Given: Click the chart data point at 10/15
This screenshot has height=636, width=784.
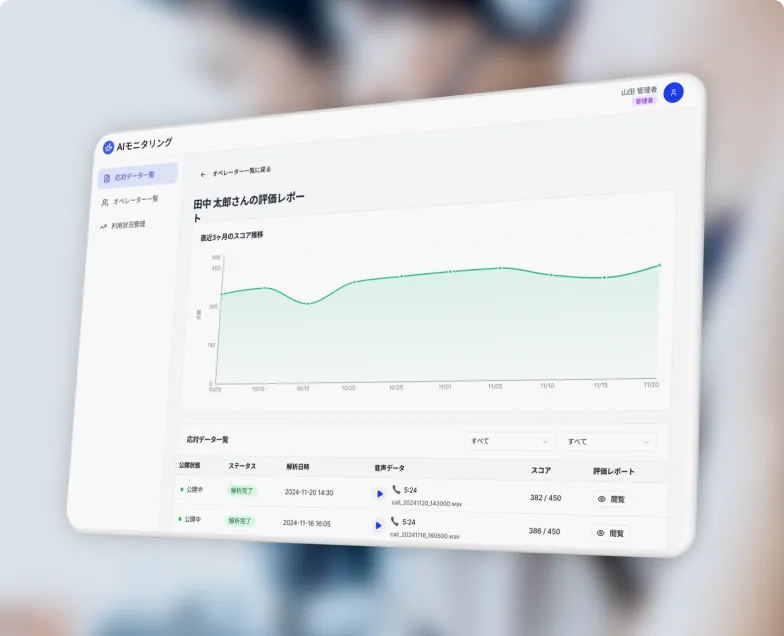Looking at the screenshot, I should (308, 304).
